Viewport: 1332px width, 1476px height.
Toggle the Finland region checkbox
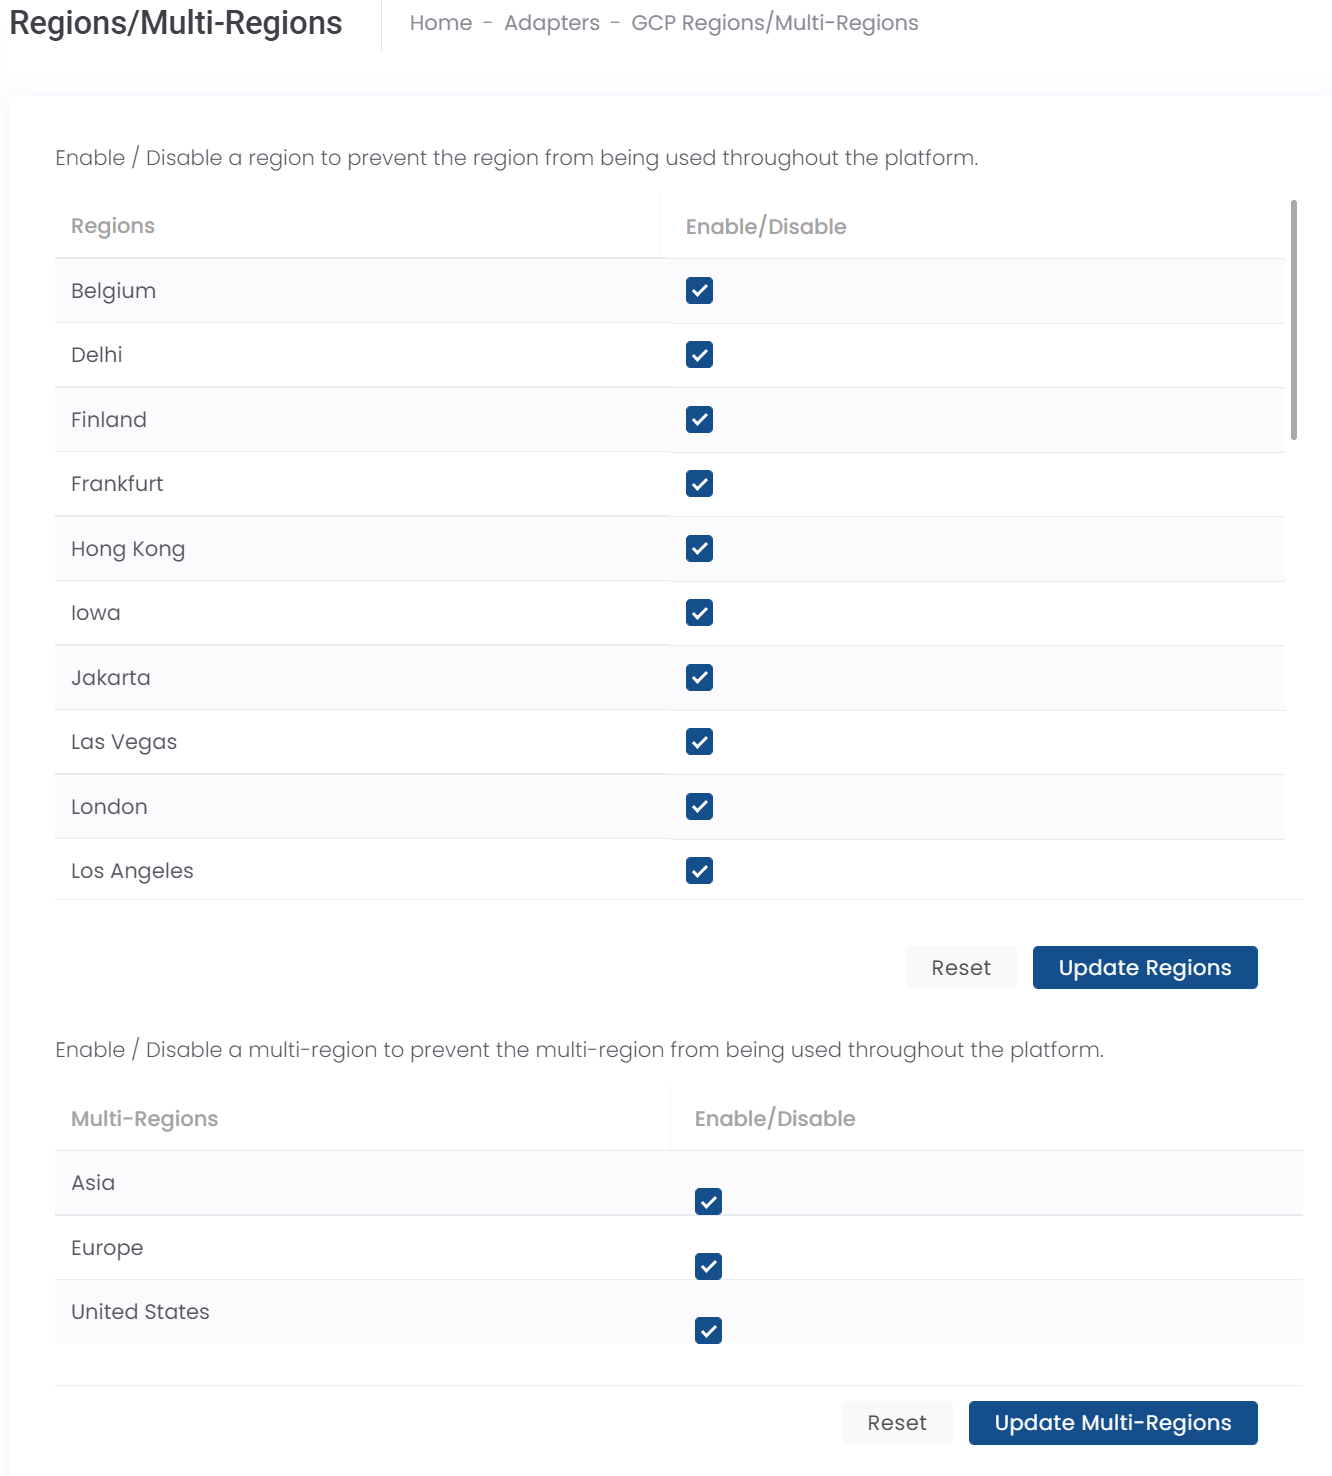[699, 420]
